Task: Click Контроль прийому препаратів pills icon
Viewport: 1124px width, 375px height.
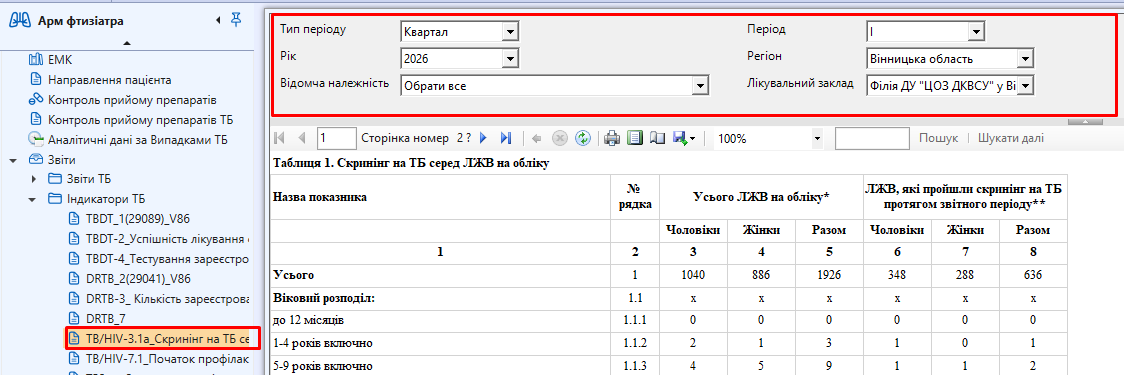Action: pos(36,100)
